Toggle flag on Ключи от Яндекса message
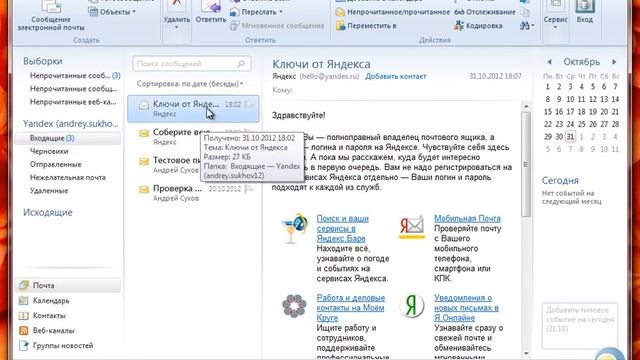Image resolution: width=640 pixels, height=360 pixels. [249, 105]
